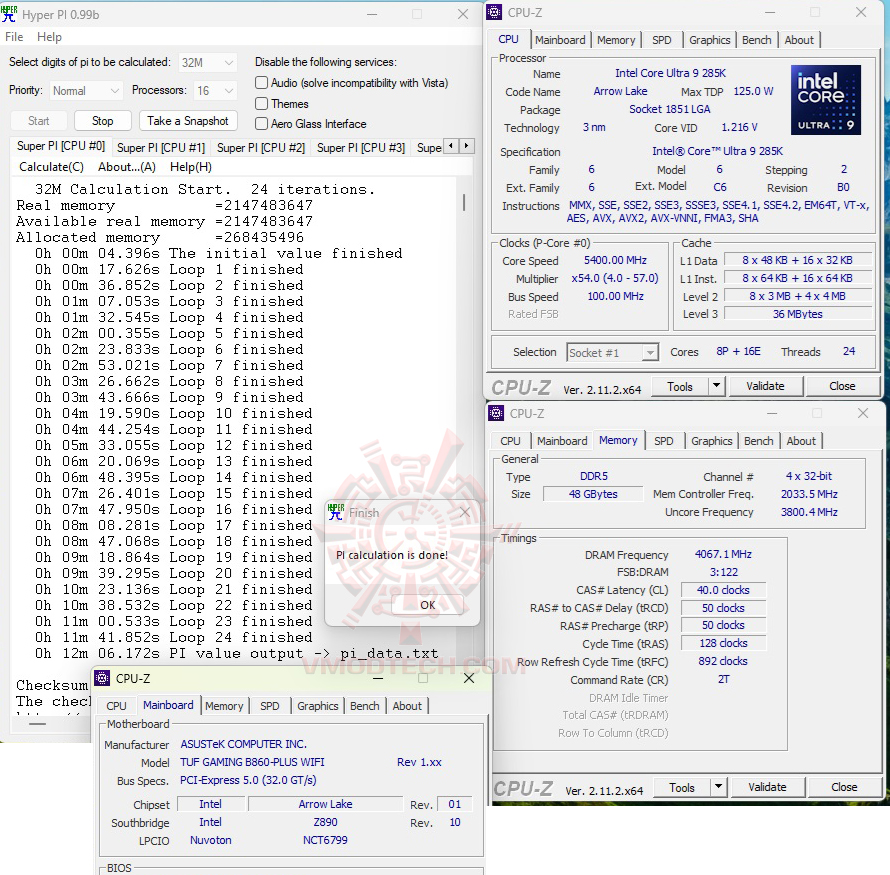Minimize the Mainboard CPU-Z window
Screen dimensions: 890x875
coord(378,678)
